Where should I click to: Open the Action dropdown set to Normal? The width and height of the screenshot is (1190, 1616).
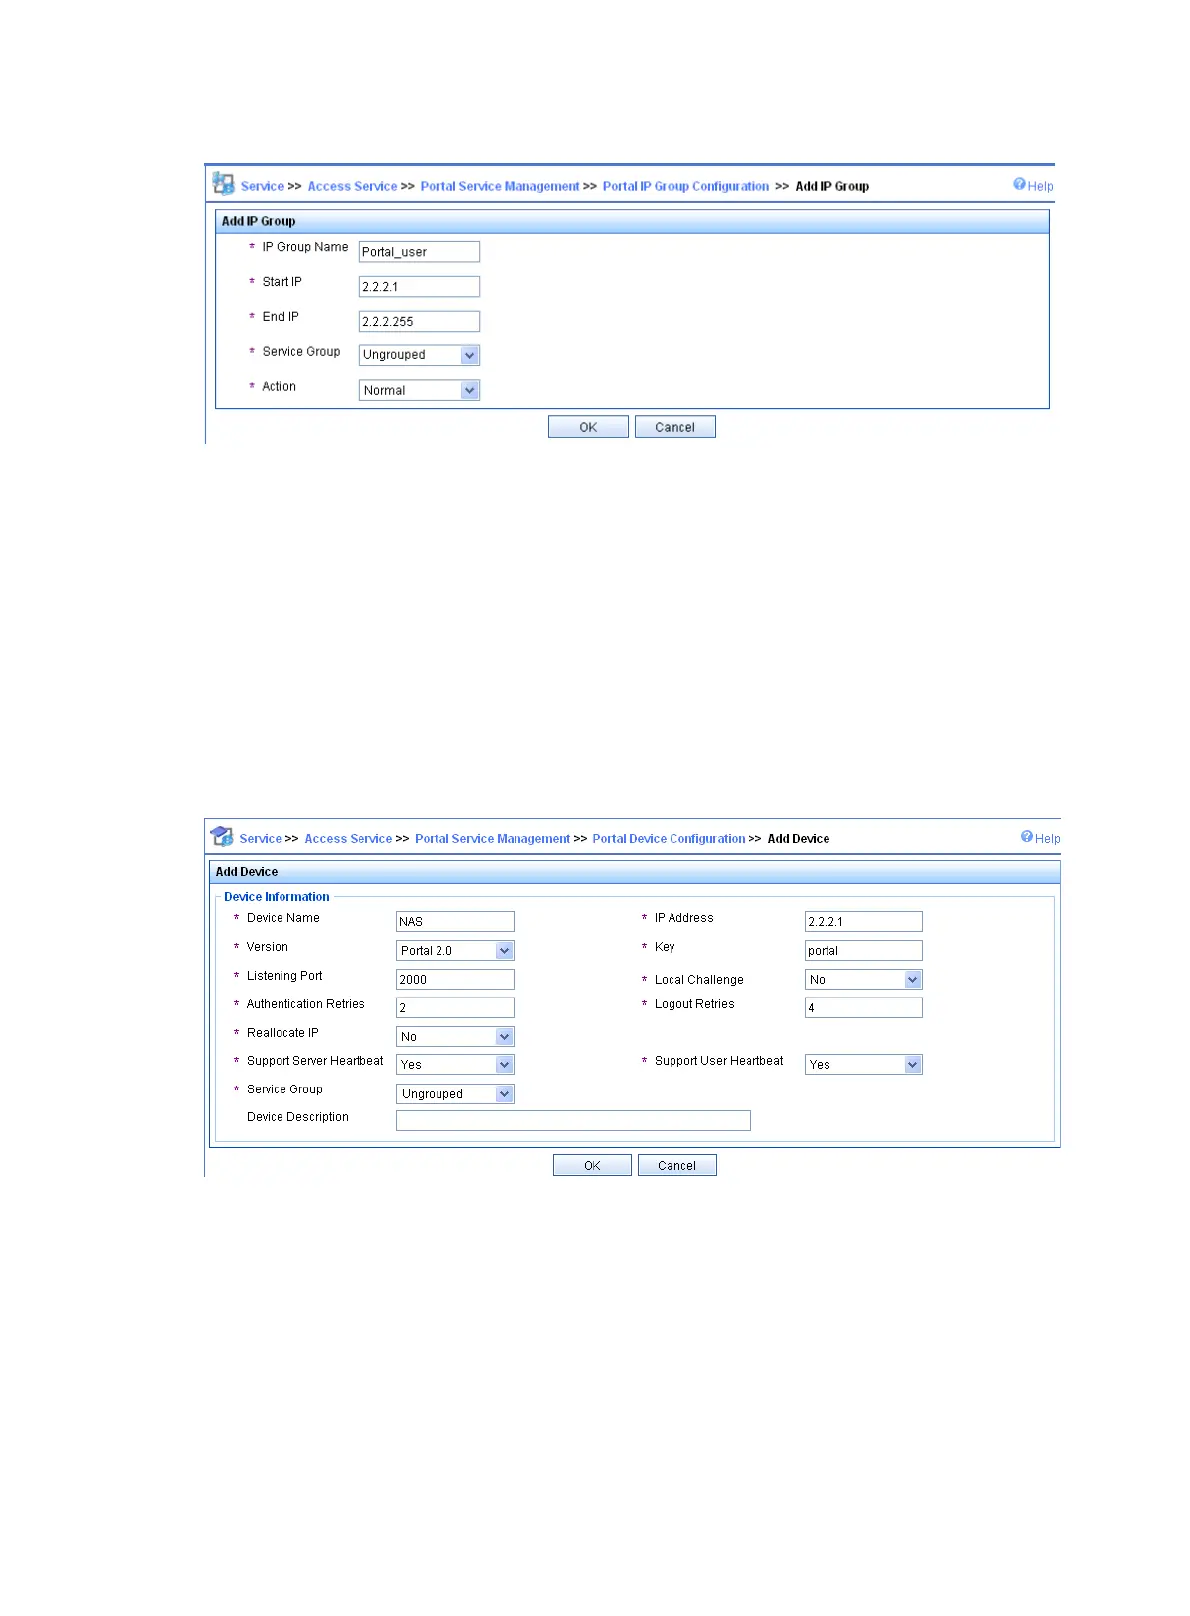419,390
